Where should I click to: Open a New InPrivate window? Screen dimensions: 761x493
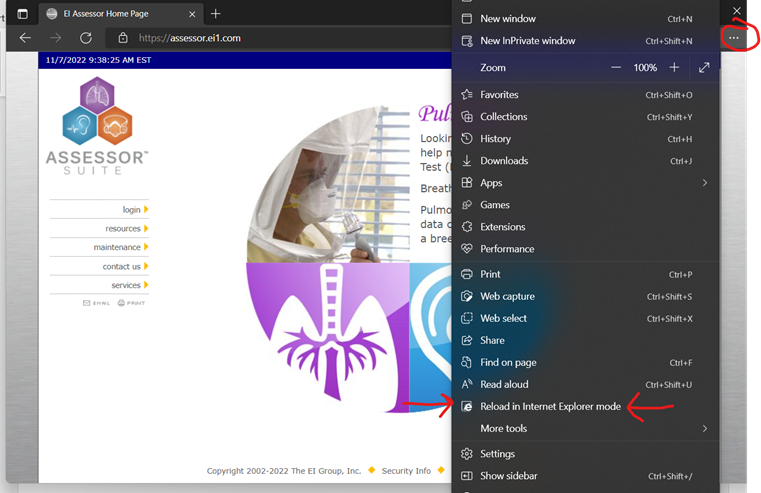pyautogui.click(x=585, y=41)
